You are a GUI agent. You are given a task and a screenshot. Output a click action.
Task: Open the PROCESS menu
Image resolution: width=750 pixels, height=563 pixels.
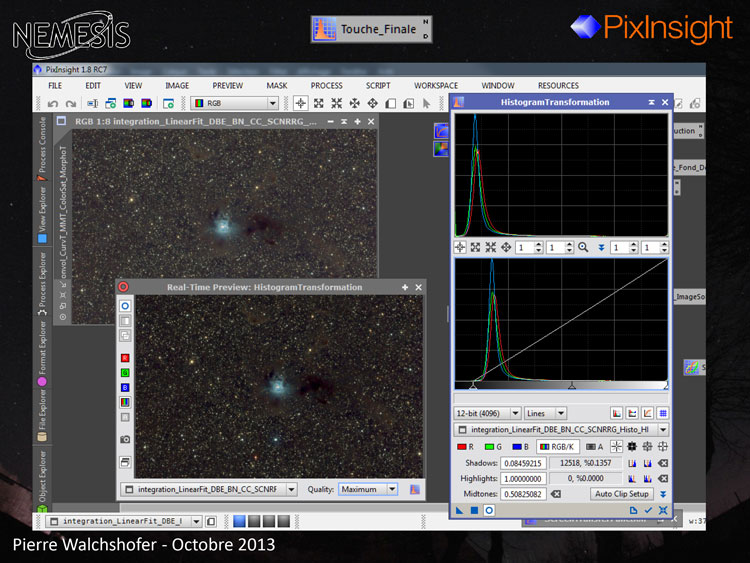point(327,86)
